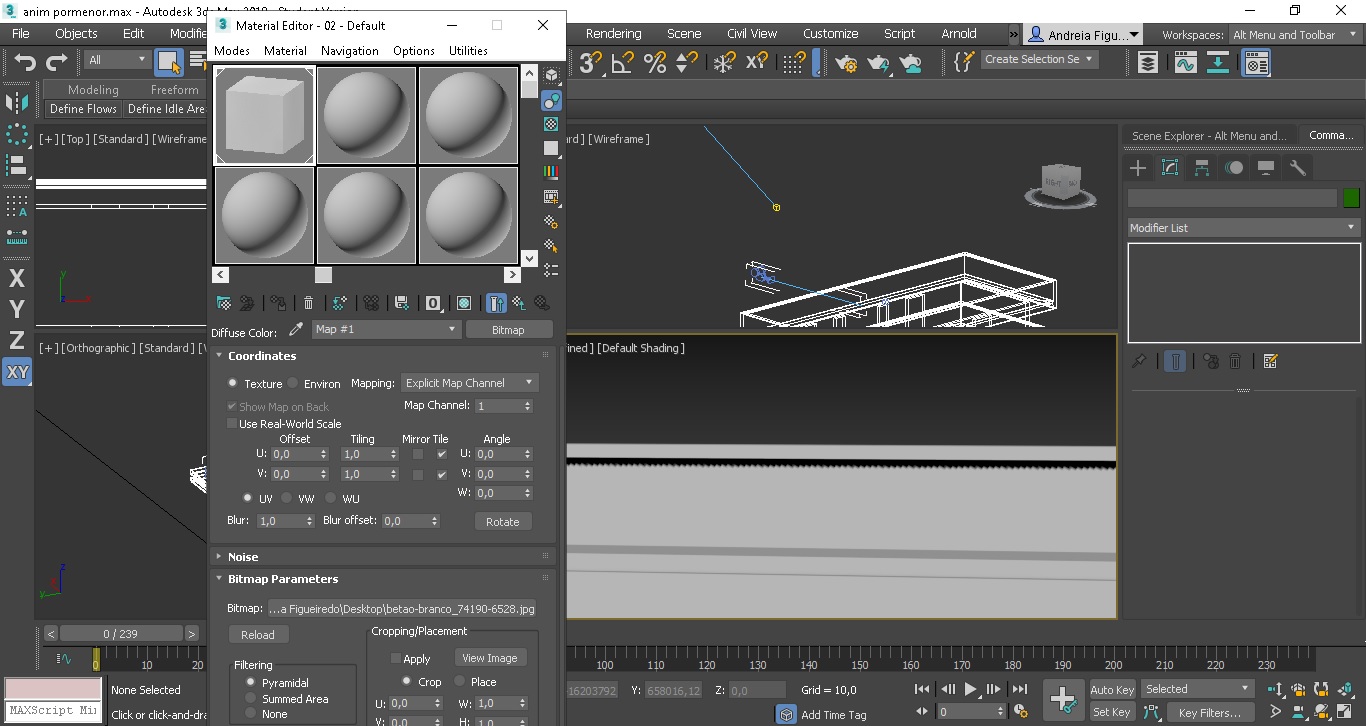Open Modifier List dropdown
The image size is (1366, 726).
click(x=1244, y=228)
